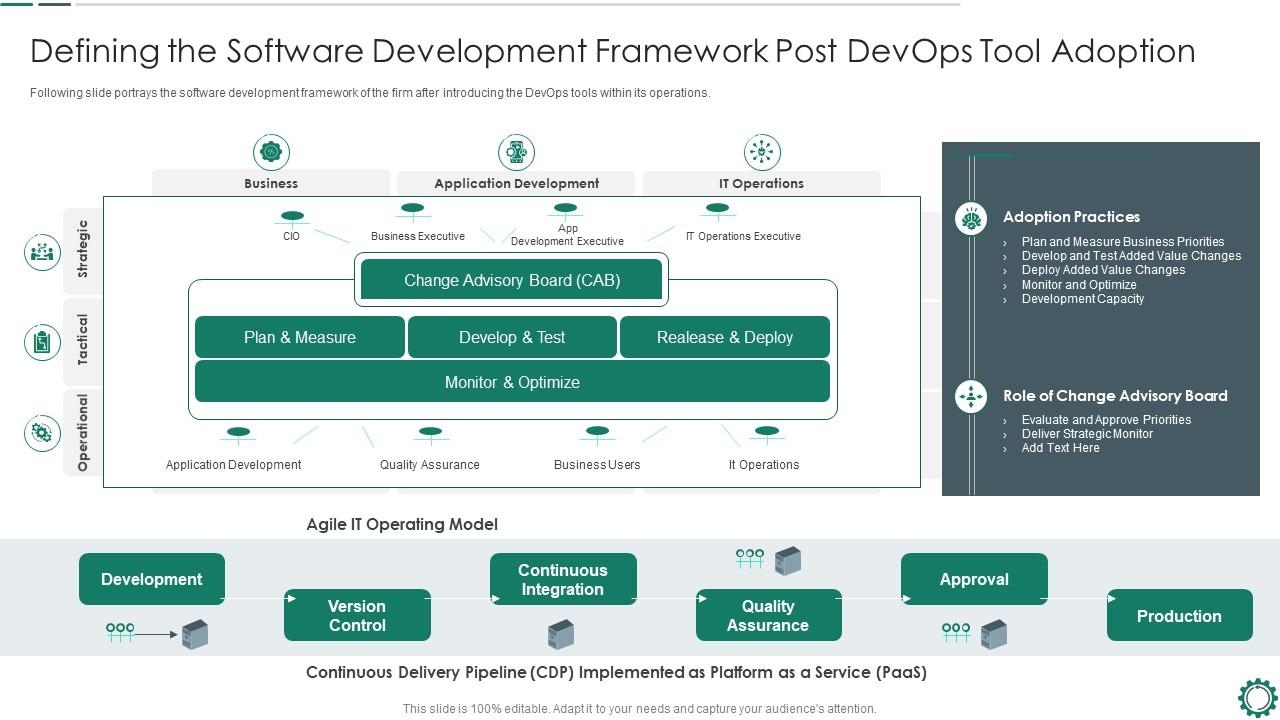Click the server icon below Continuous Integration
This screenshot has width=1280, height=720.
point(562,632)
